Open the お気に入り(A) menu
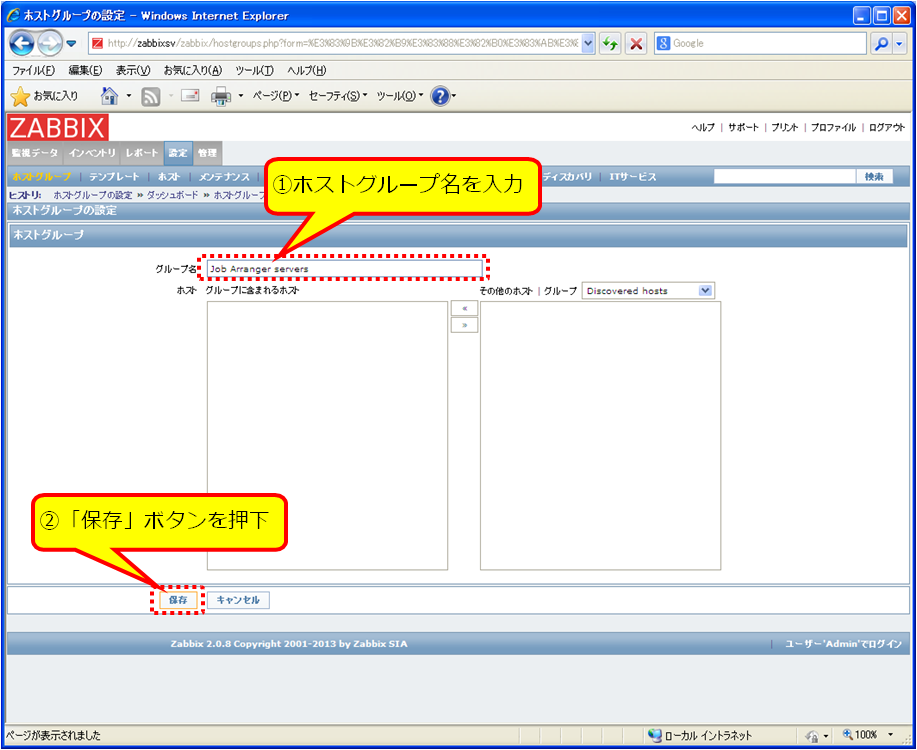This screenshot has height=750, width=917. tap(193, 70)
